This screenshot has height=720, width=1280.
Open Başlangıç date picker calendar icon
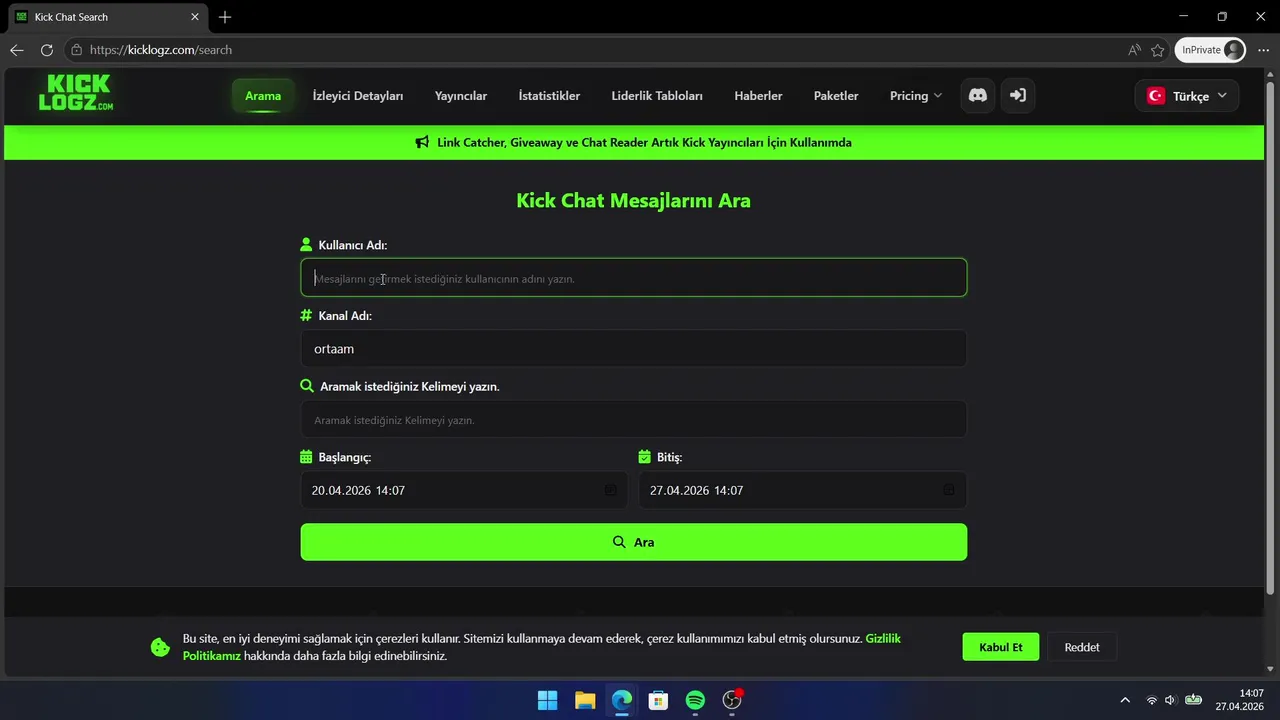pos(610,490)
